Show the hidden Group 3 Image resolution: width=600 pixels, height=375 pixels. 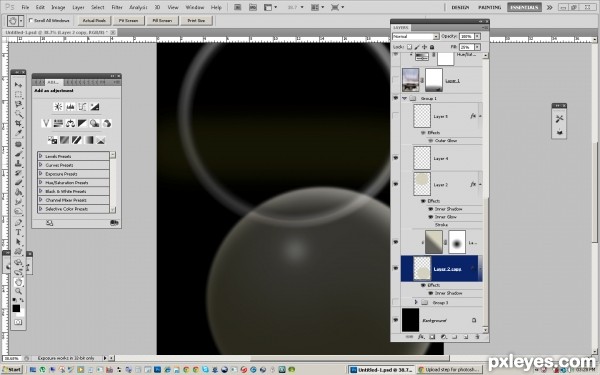pos(396,302)
